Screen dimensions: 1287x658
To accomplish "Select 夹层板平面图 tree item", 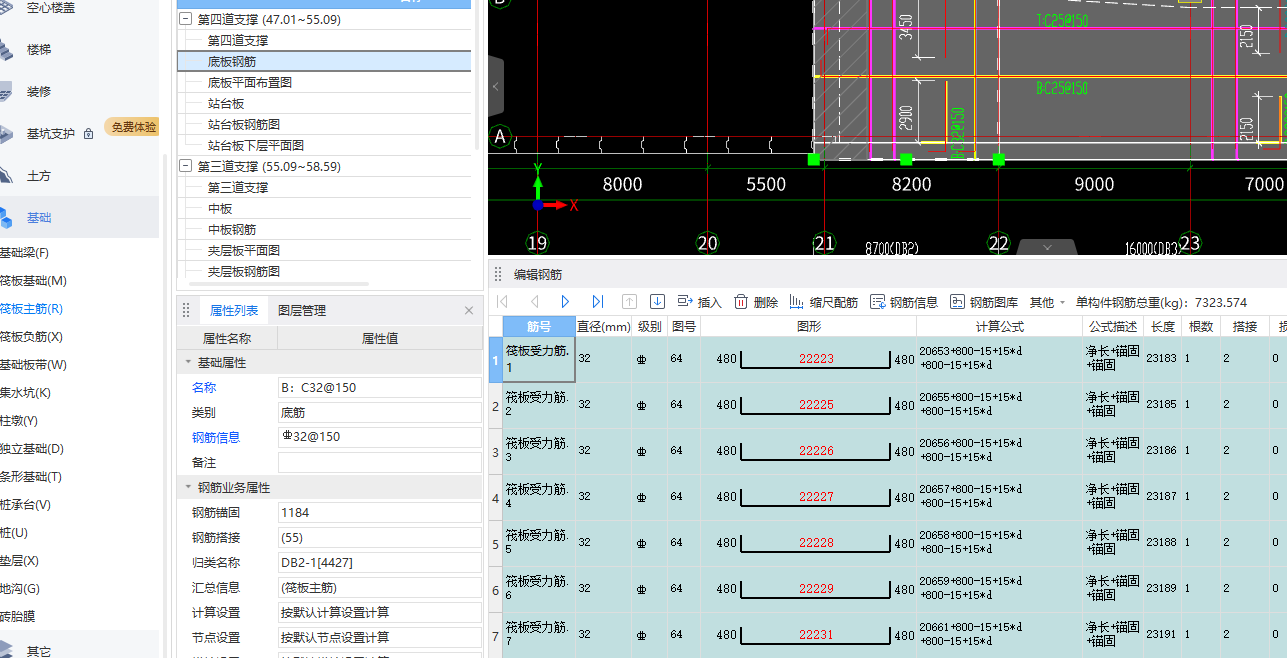I will [243, 250].
